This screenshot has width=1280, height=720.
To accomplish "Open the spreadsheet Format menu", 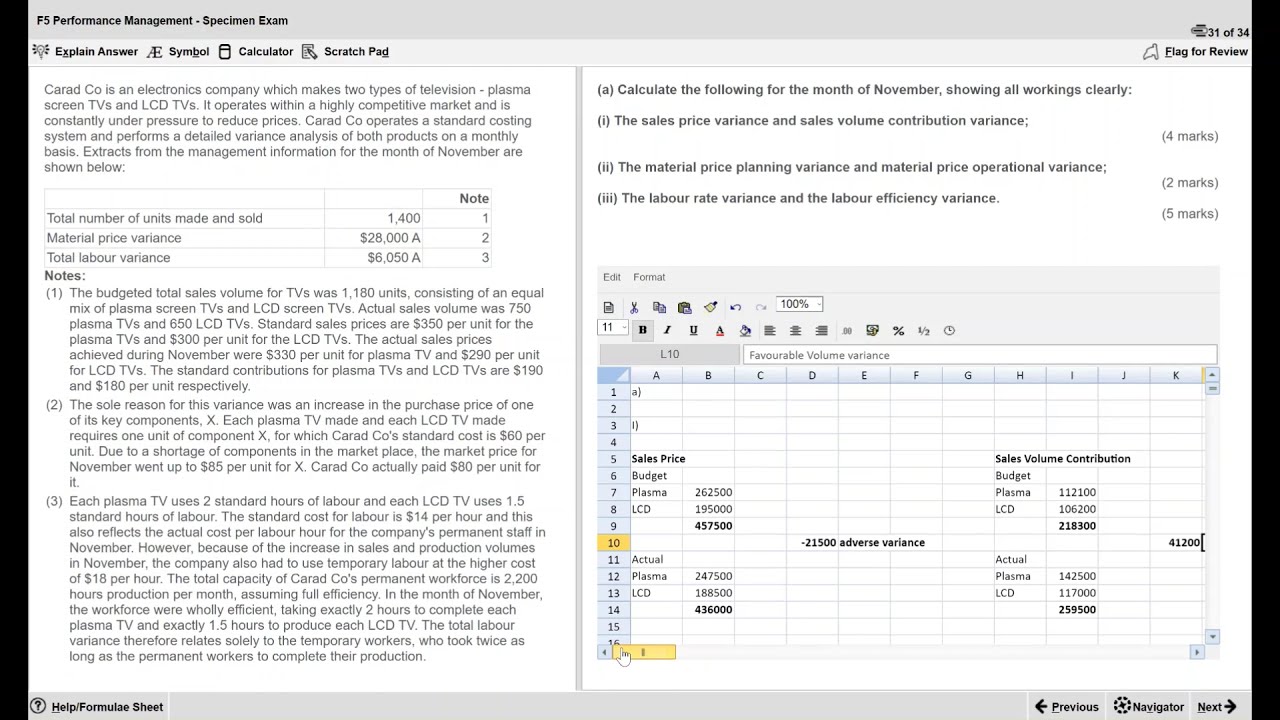I will click(x=649, y=277).
